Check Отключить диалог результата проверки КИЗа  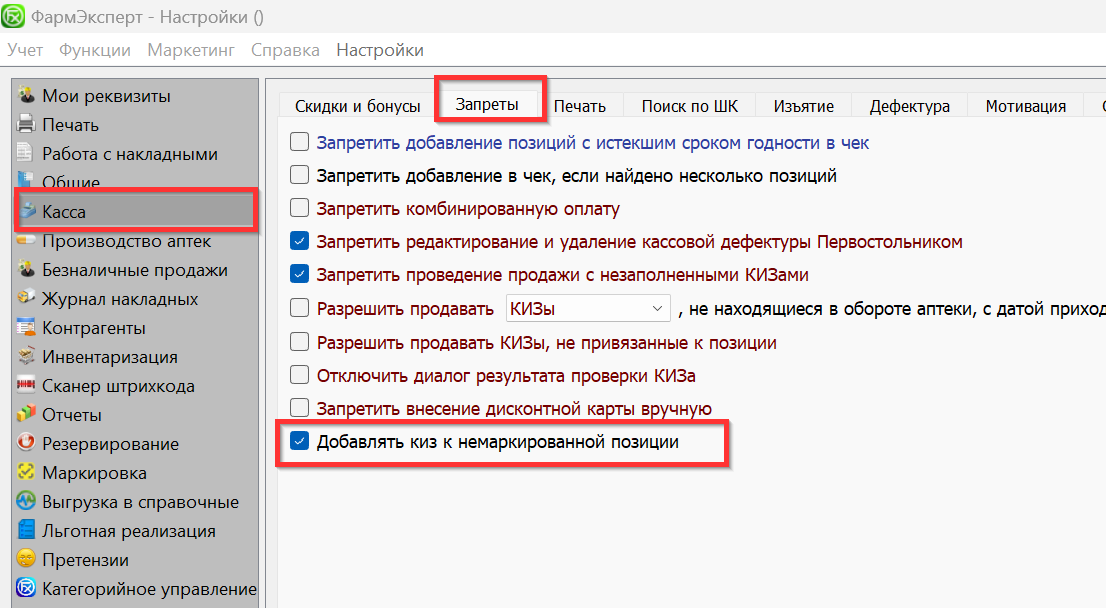tap(299, 376)
